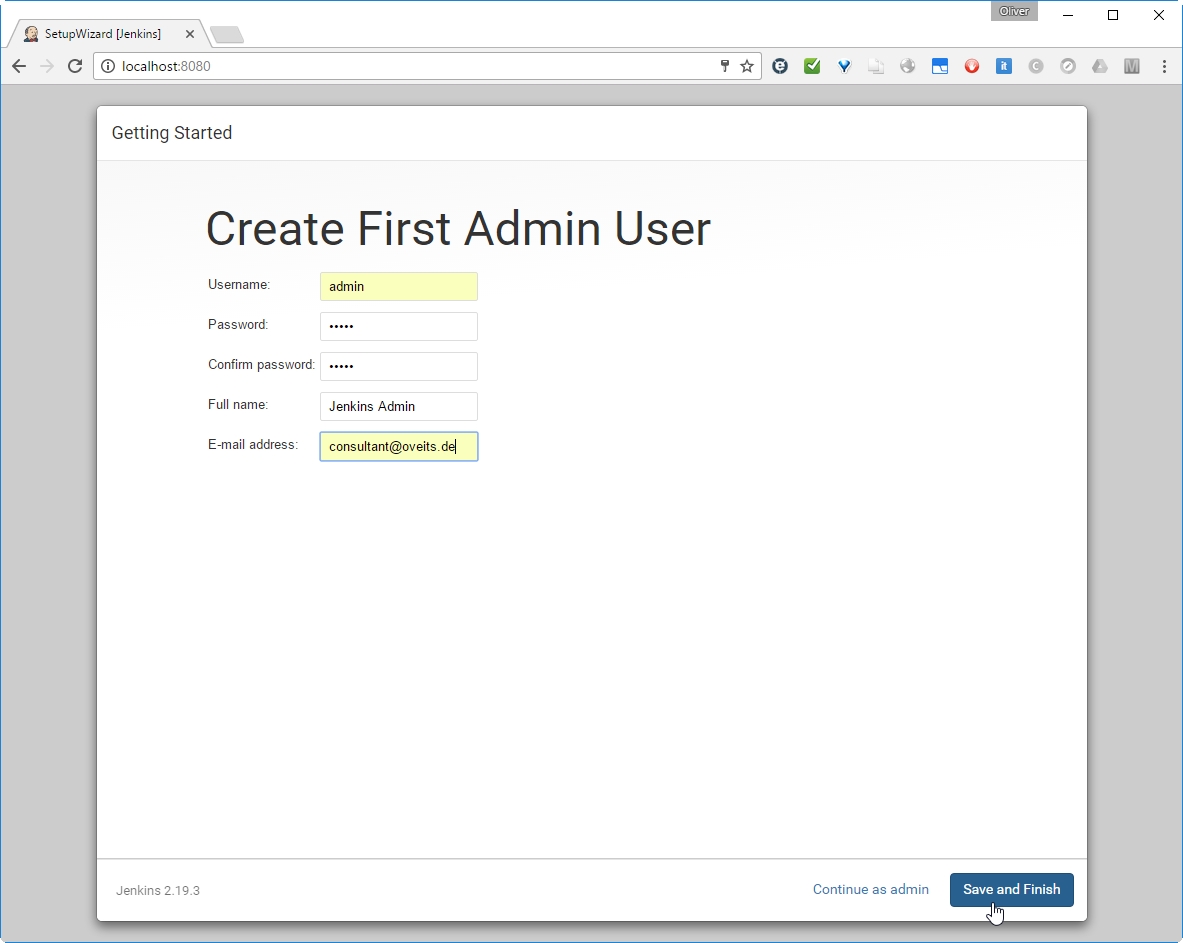Select the Confirm password field
The image size is (1183, 943).
tap(398, 367)
